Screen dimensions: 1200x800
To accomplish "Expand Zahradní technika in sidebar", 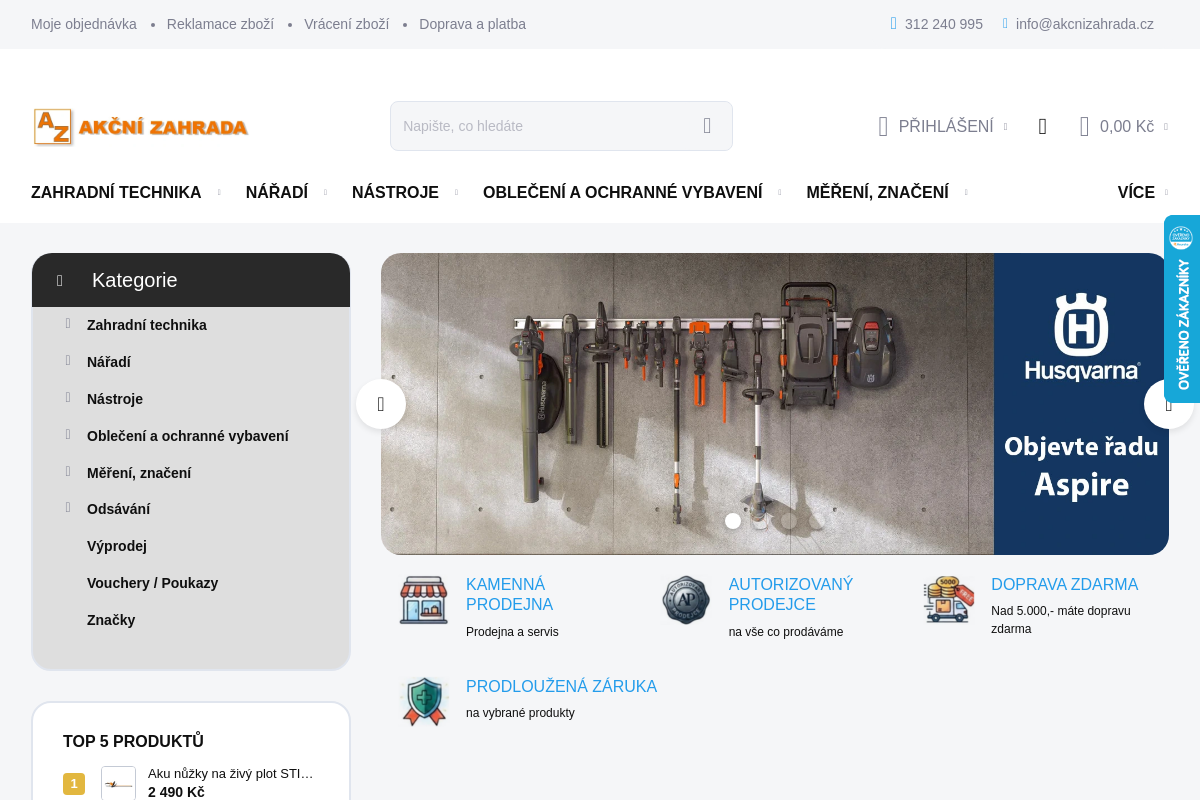I will (68, 324).
